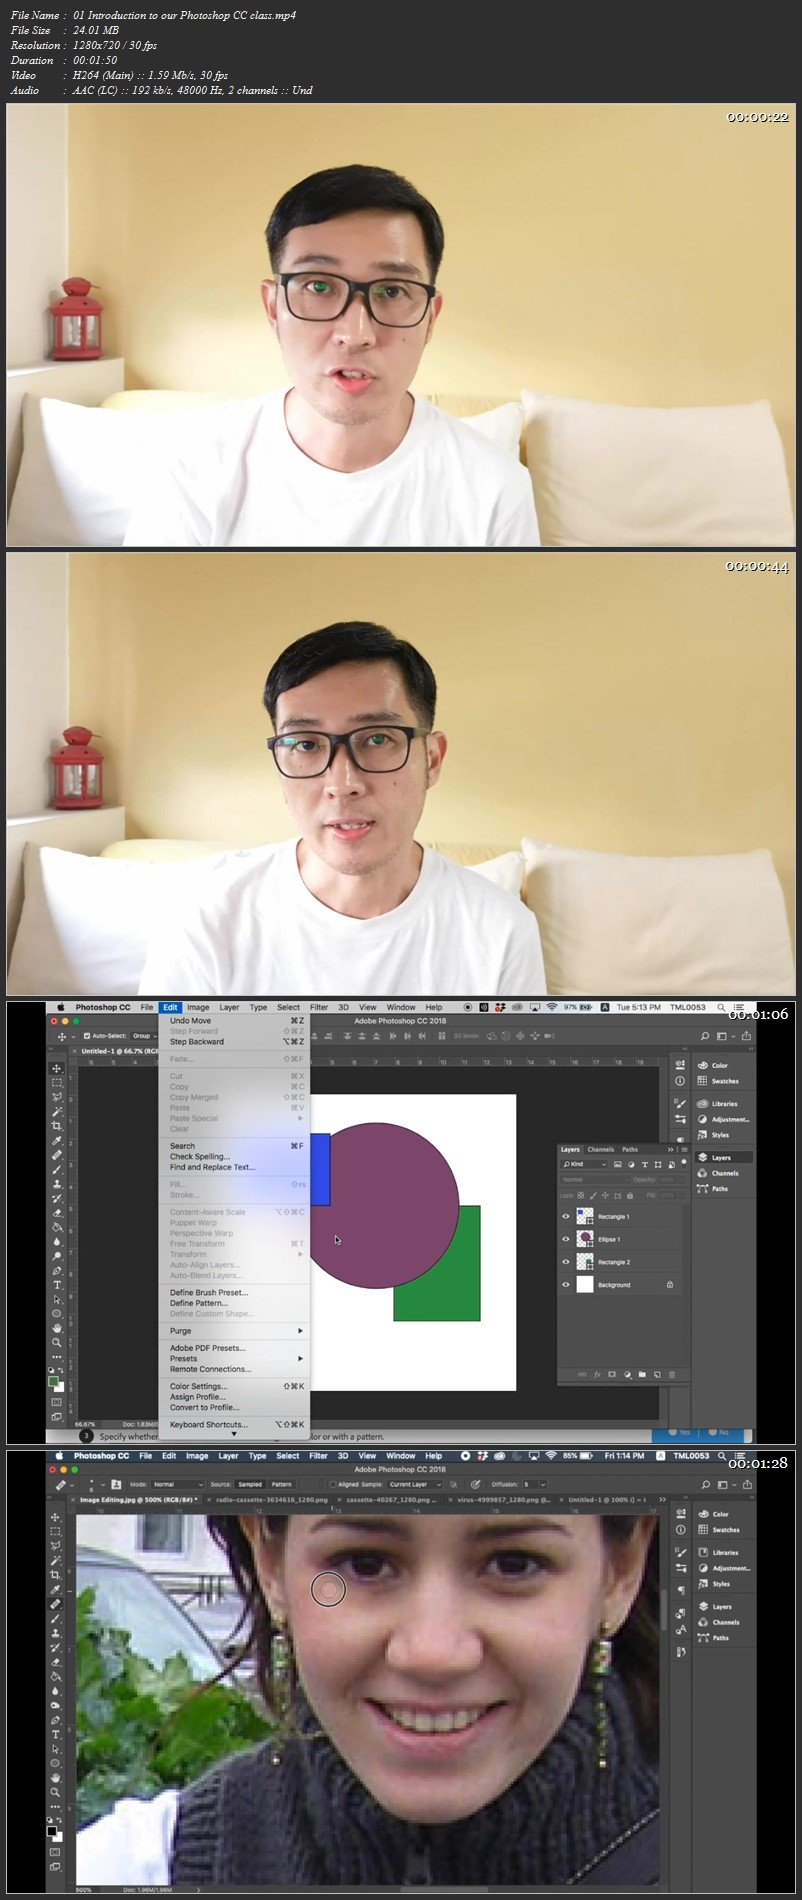
Task: Select the Zoom tool in the 00:01:28 frame
Action: (x=55, y=1792)
